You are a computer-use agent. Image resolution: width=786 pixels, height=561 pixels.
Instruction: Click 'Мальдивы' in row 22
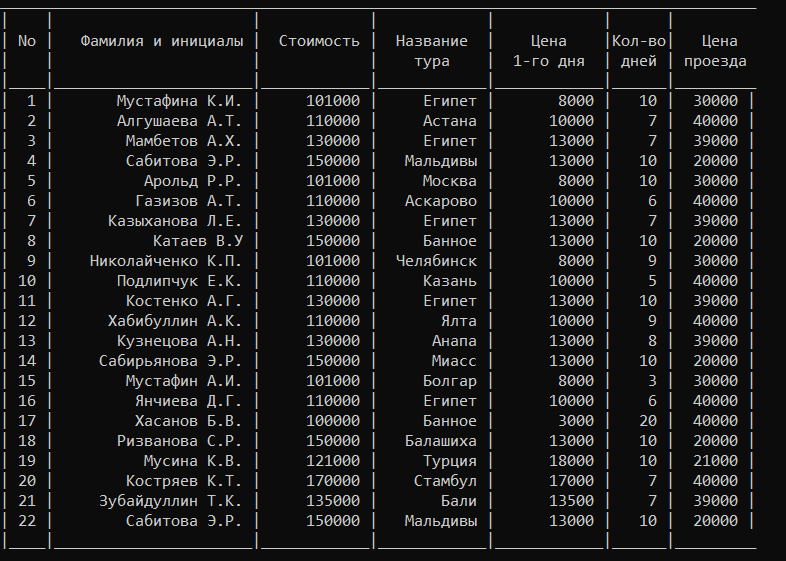coord(441,521)
